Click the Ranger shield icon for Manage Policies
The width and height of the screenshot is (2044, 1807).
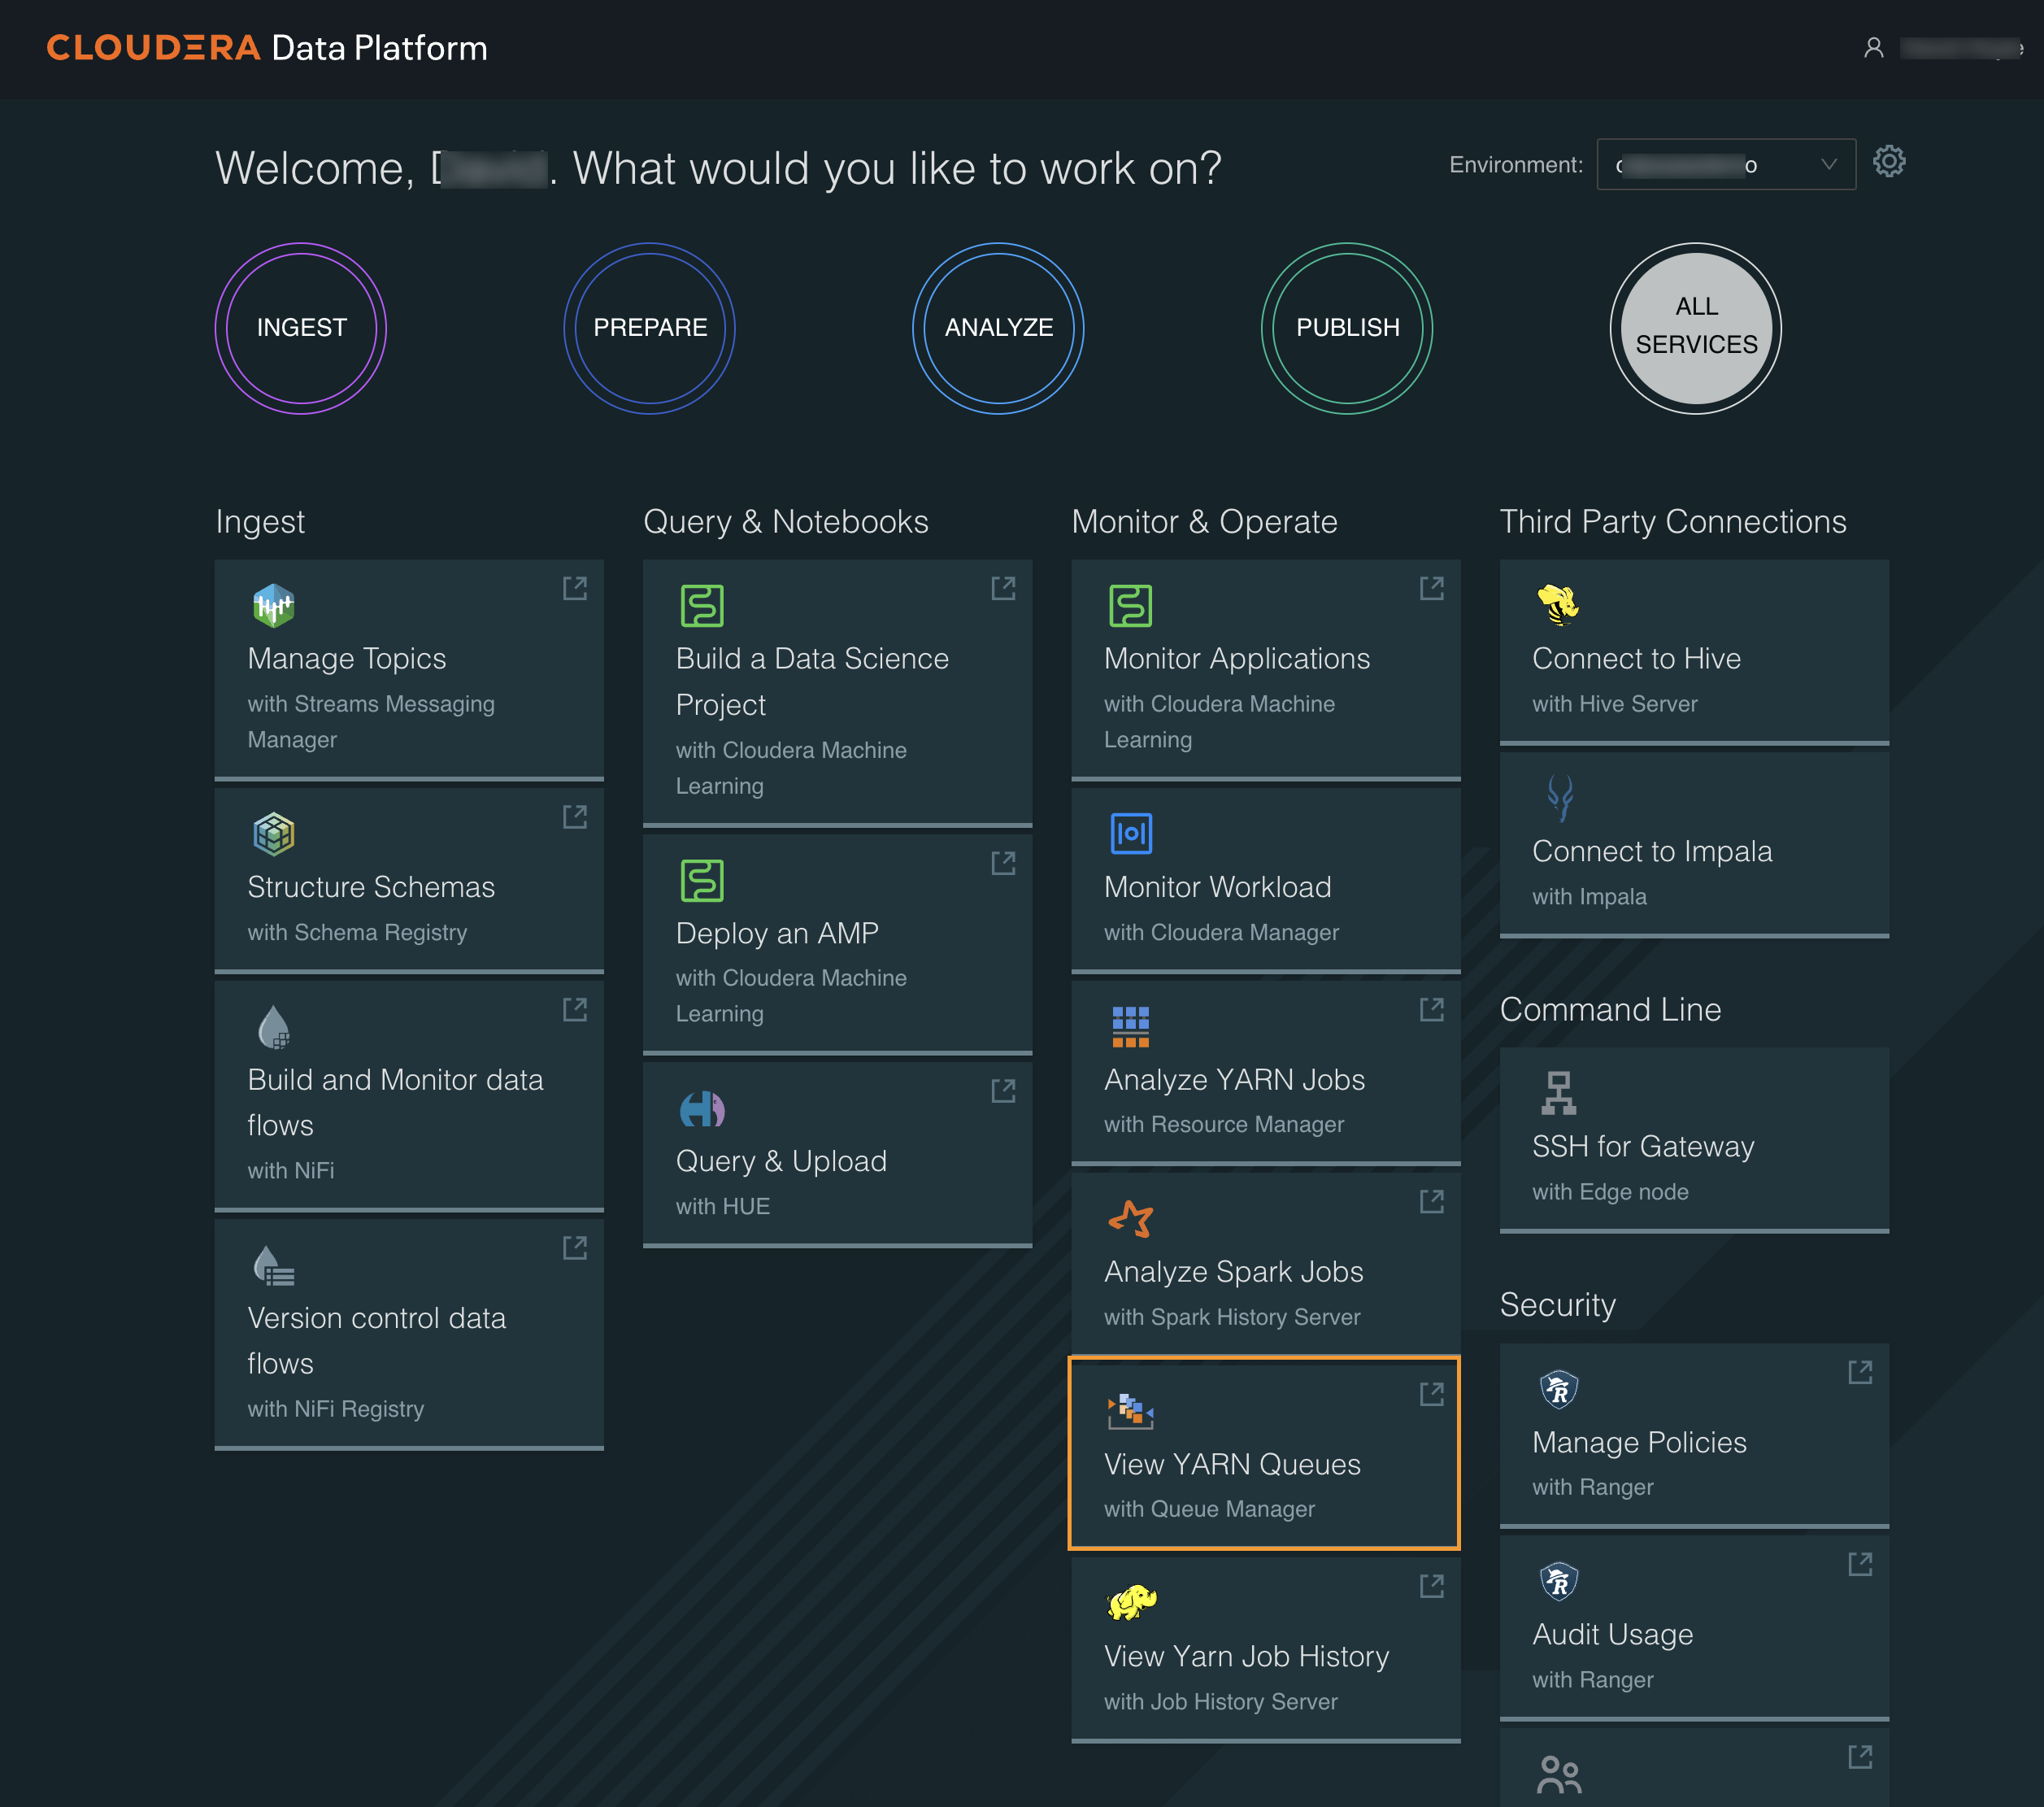(1558, 1389)
